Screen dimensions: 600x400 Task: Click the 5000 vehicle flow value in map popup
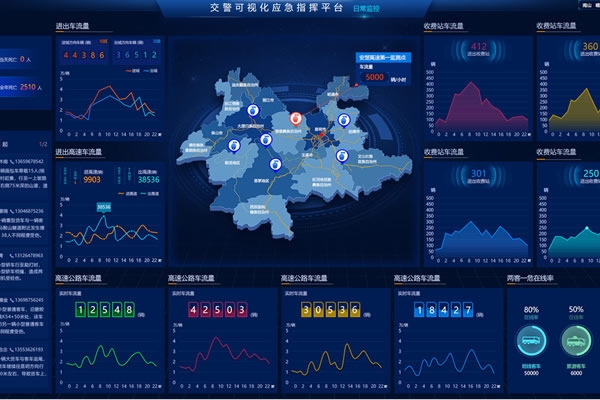pyautogui.click(x=374, y=76)
